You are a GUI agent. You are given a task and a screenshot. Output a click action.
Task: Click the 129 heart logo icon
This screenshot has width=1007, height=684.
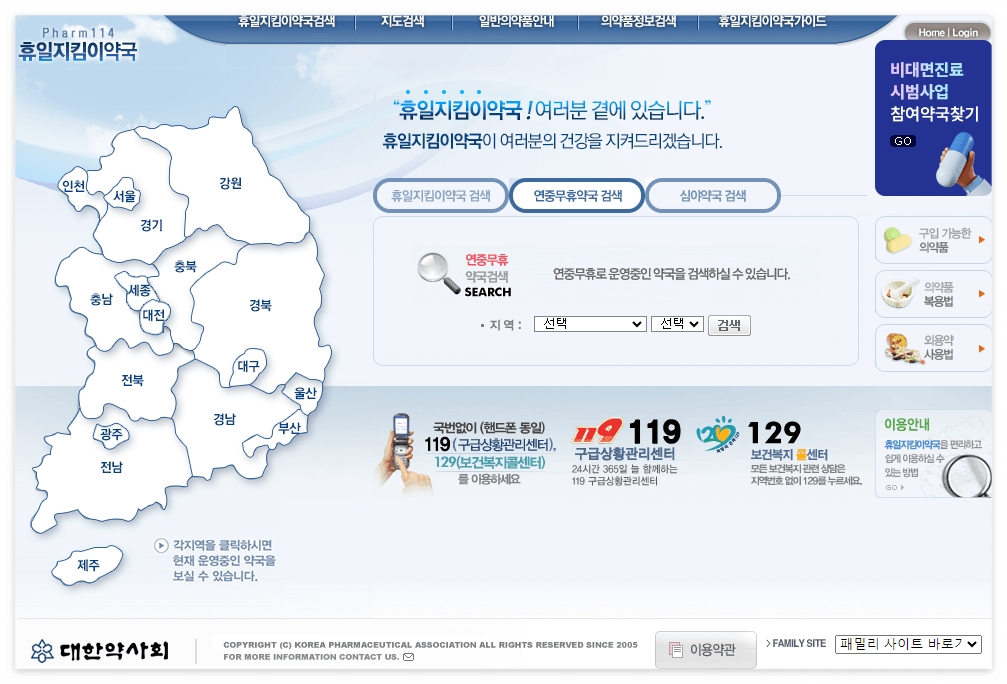click(x=718, y=434)
